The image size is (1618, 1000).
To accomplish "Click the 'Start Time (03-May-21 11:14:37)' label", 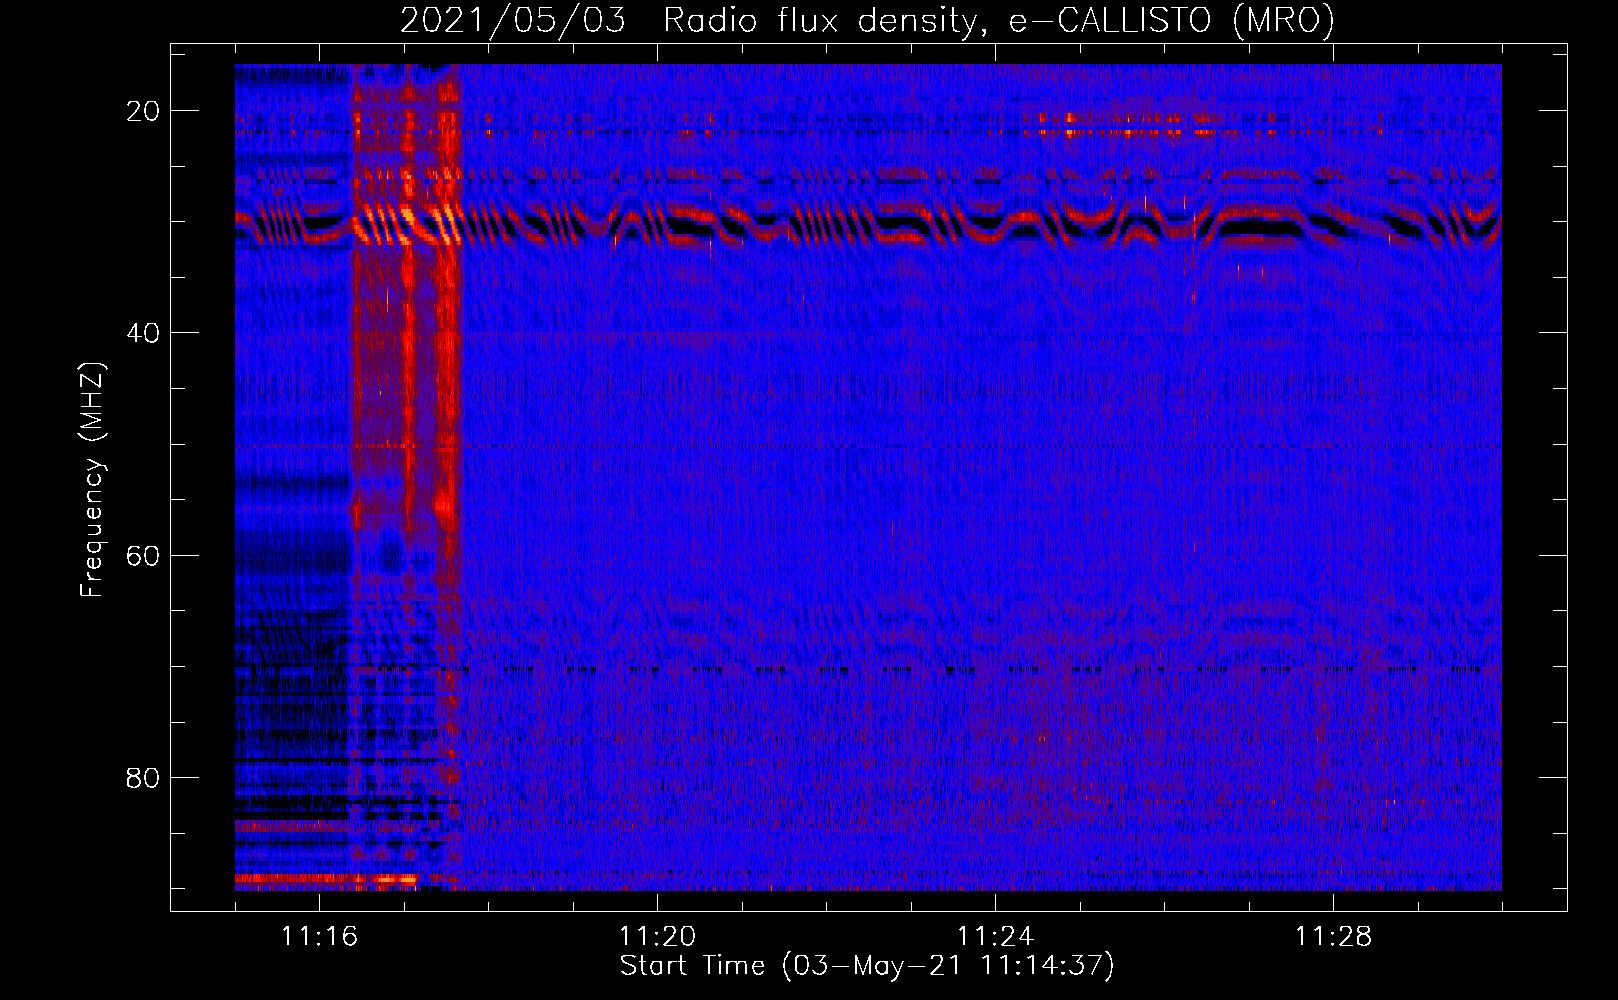I will coord(866,965).
